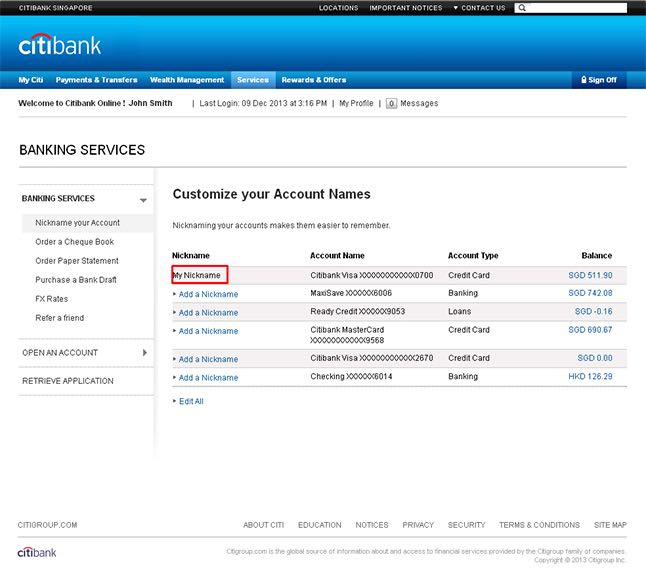The width and height of the screenshot is (646, 571).
Task: Open the SGD 511.90 balance link
Action: click(x=590, y=275)
